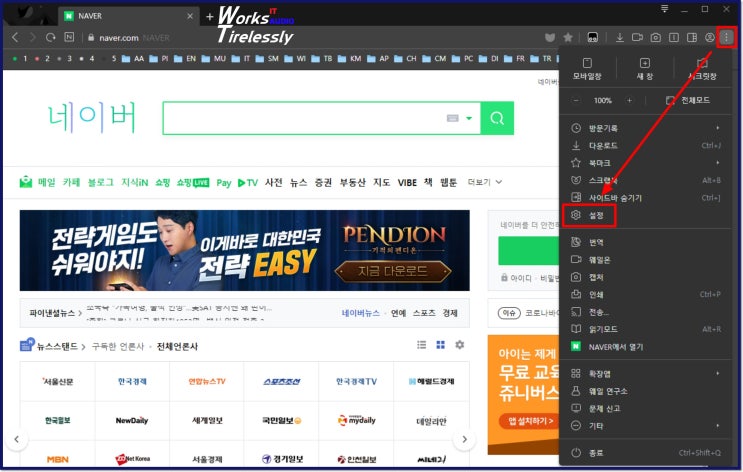Open AA bookmark folder
Screen dimensions: 743x472
click(x=133, y=59)
